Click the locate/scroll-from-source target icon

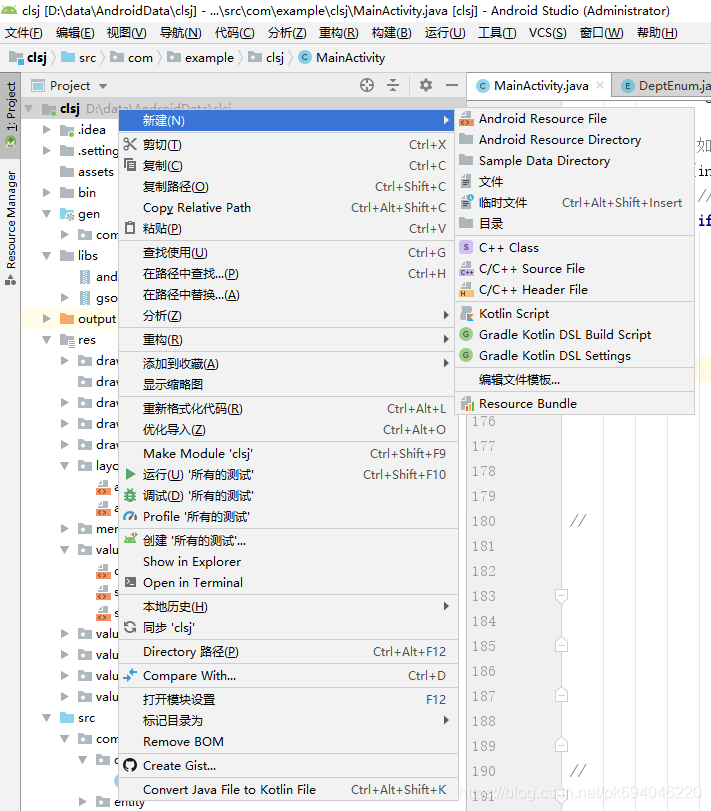(x=367, y=85)
